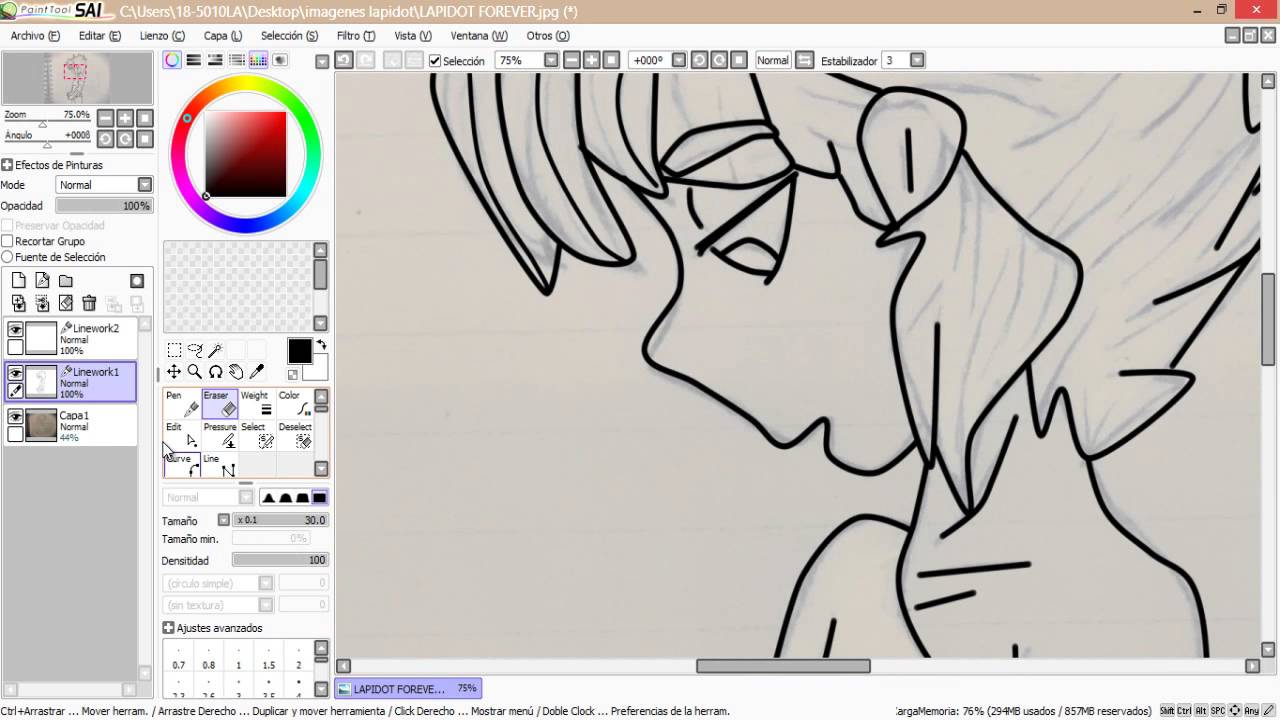Screen dimensions: 1280x720
Task: Pick the Pressure tool
Action: coord(220,435)
